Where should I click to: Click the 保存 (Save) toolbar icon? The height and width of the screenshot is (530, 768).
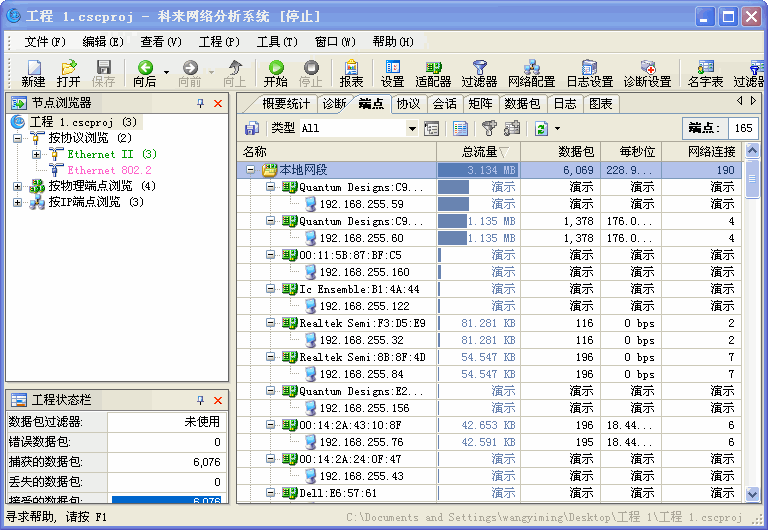pos(103,73)
